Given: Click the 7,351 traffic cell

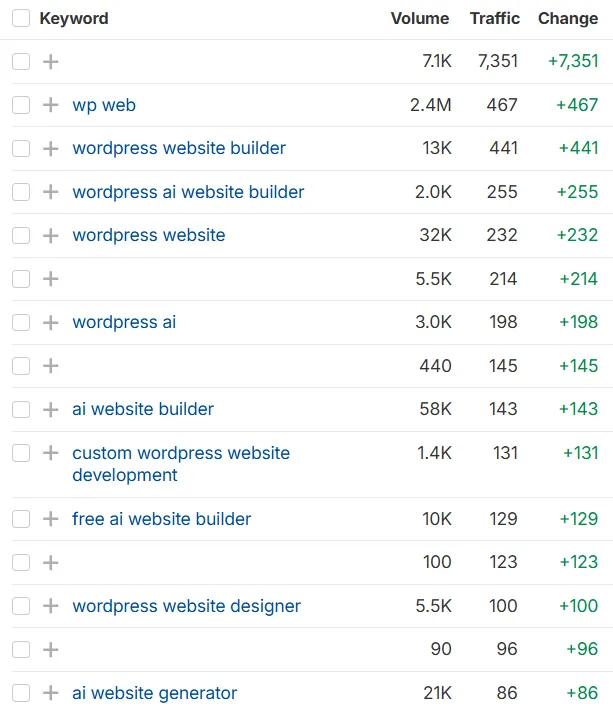Looking at the screenshot, I should tap(498, 61).
